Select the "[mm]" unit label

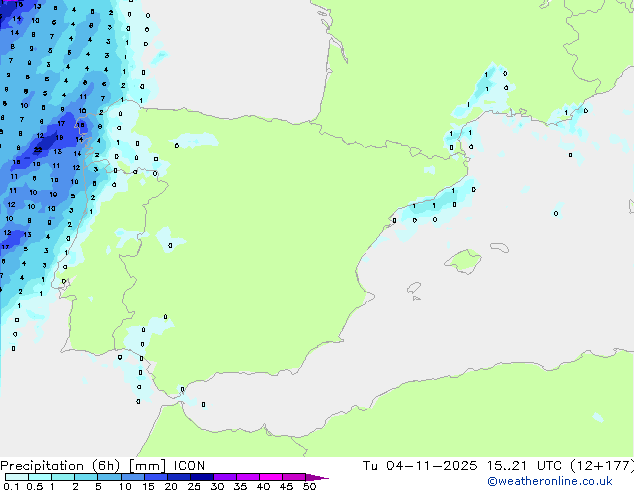pos(147,466)
